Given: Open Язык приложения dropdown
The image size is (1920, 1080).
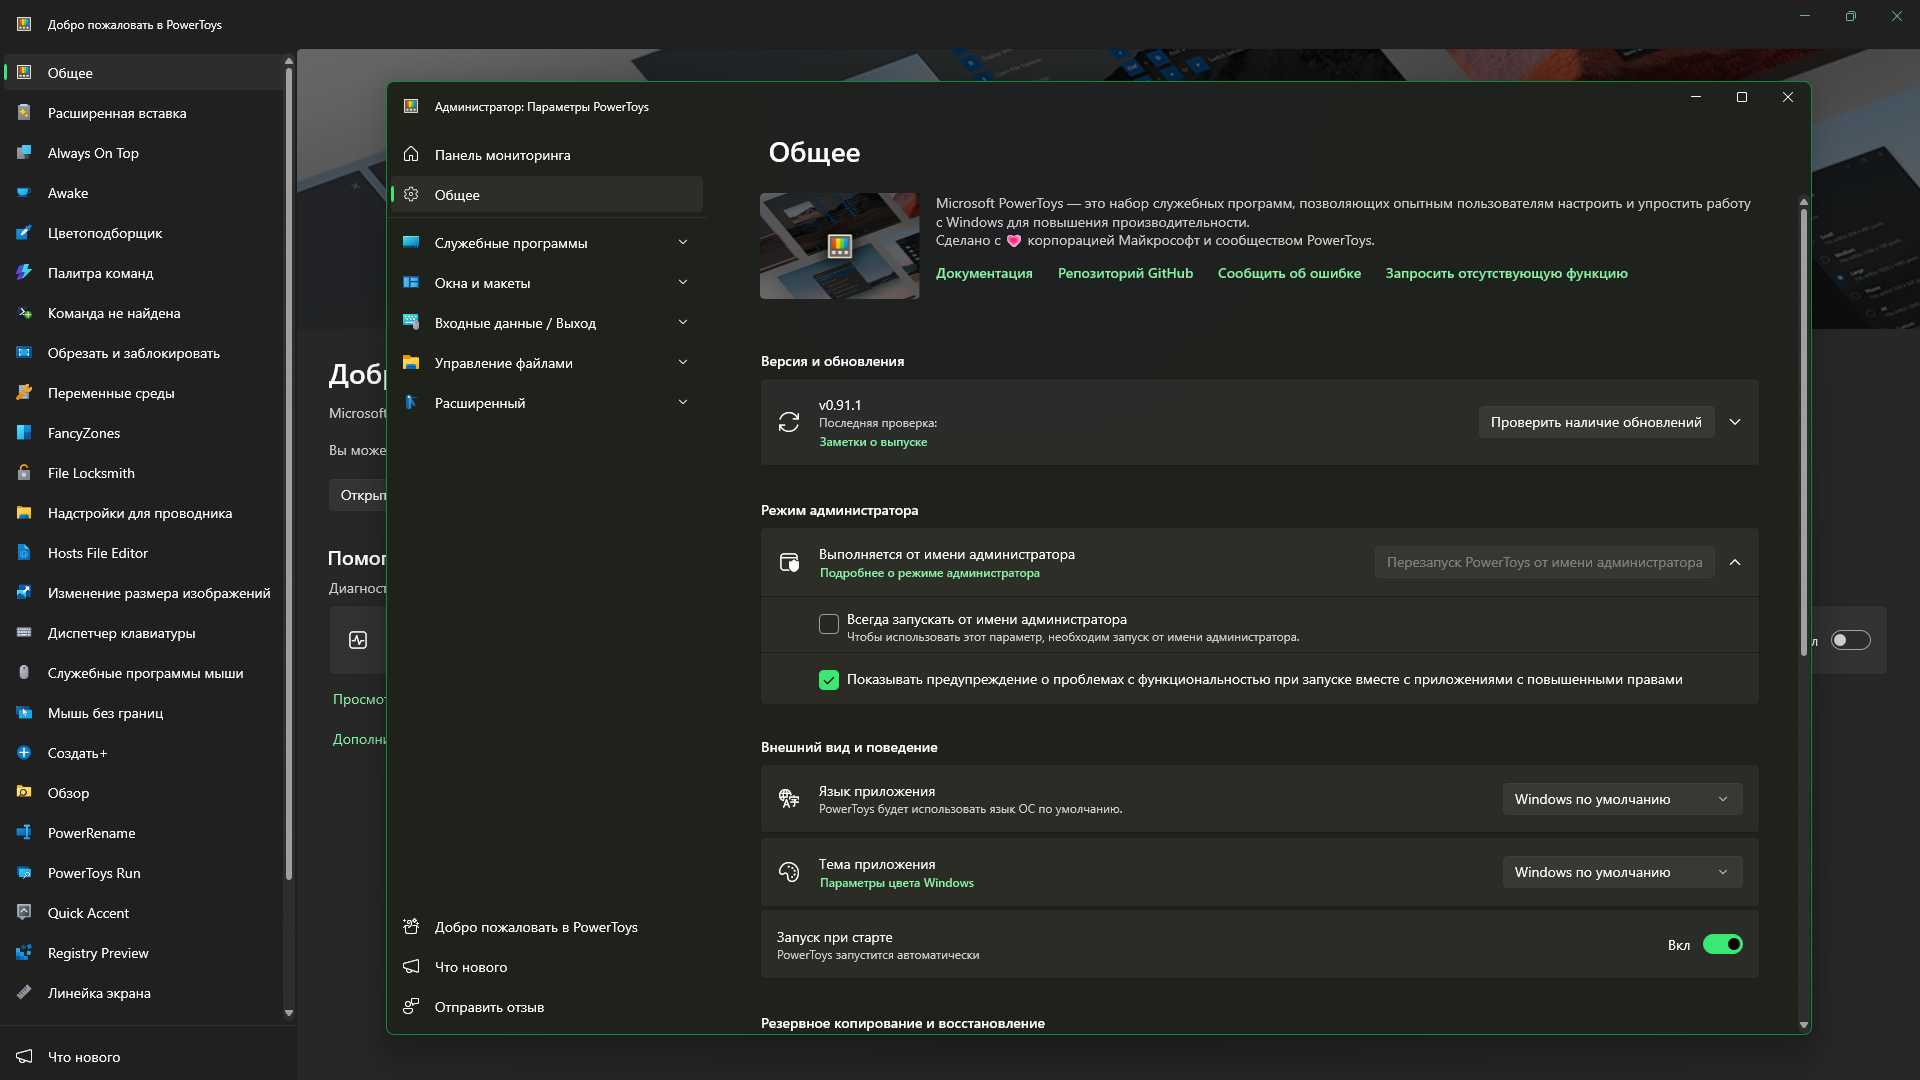Looking at the screenshot, I should coord(1622,799).
